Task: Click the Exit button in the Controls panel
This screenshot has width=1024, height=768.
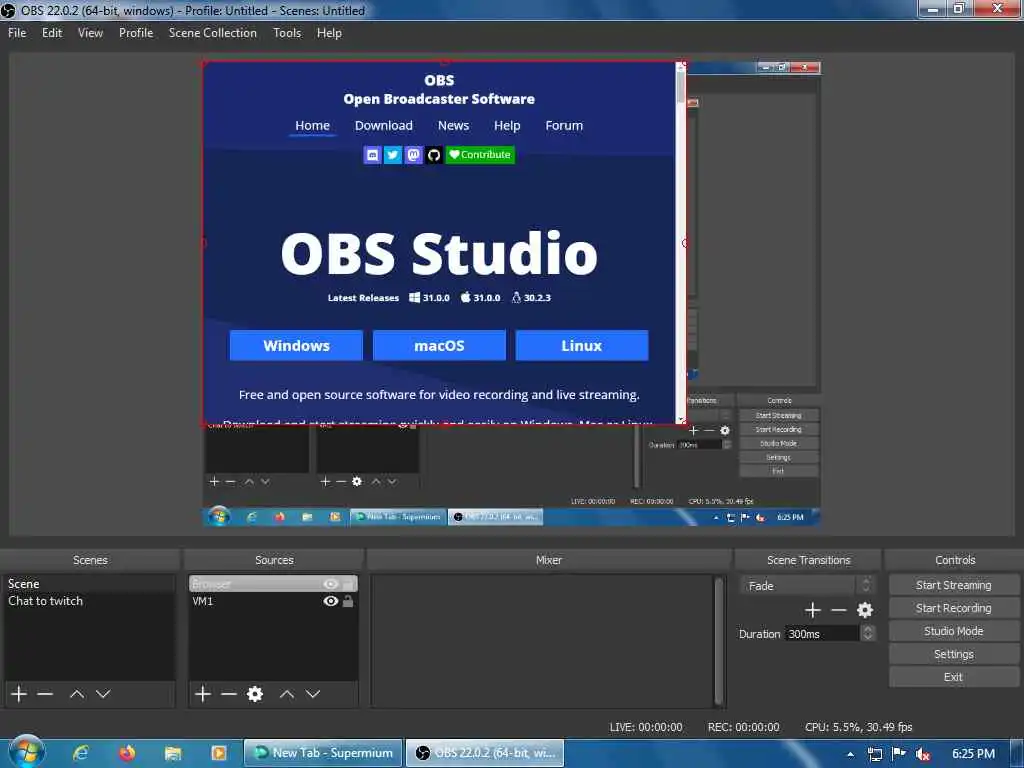Action: 953,677
